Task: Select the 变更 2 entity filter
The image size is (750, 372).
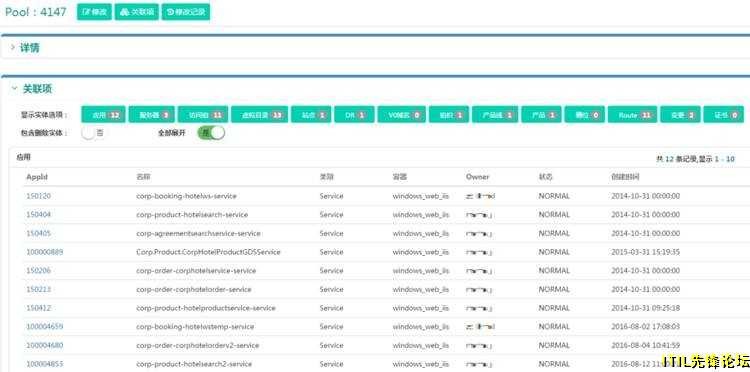Action: coord(681,115)
